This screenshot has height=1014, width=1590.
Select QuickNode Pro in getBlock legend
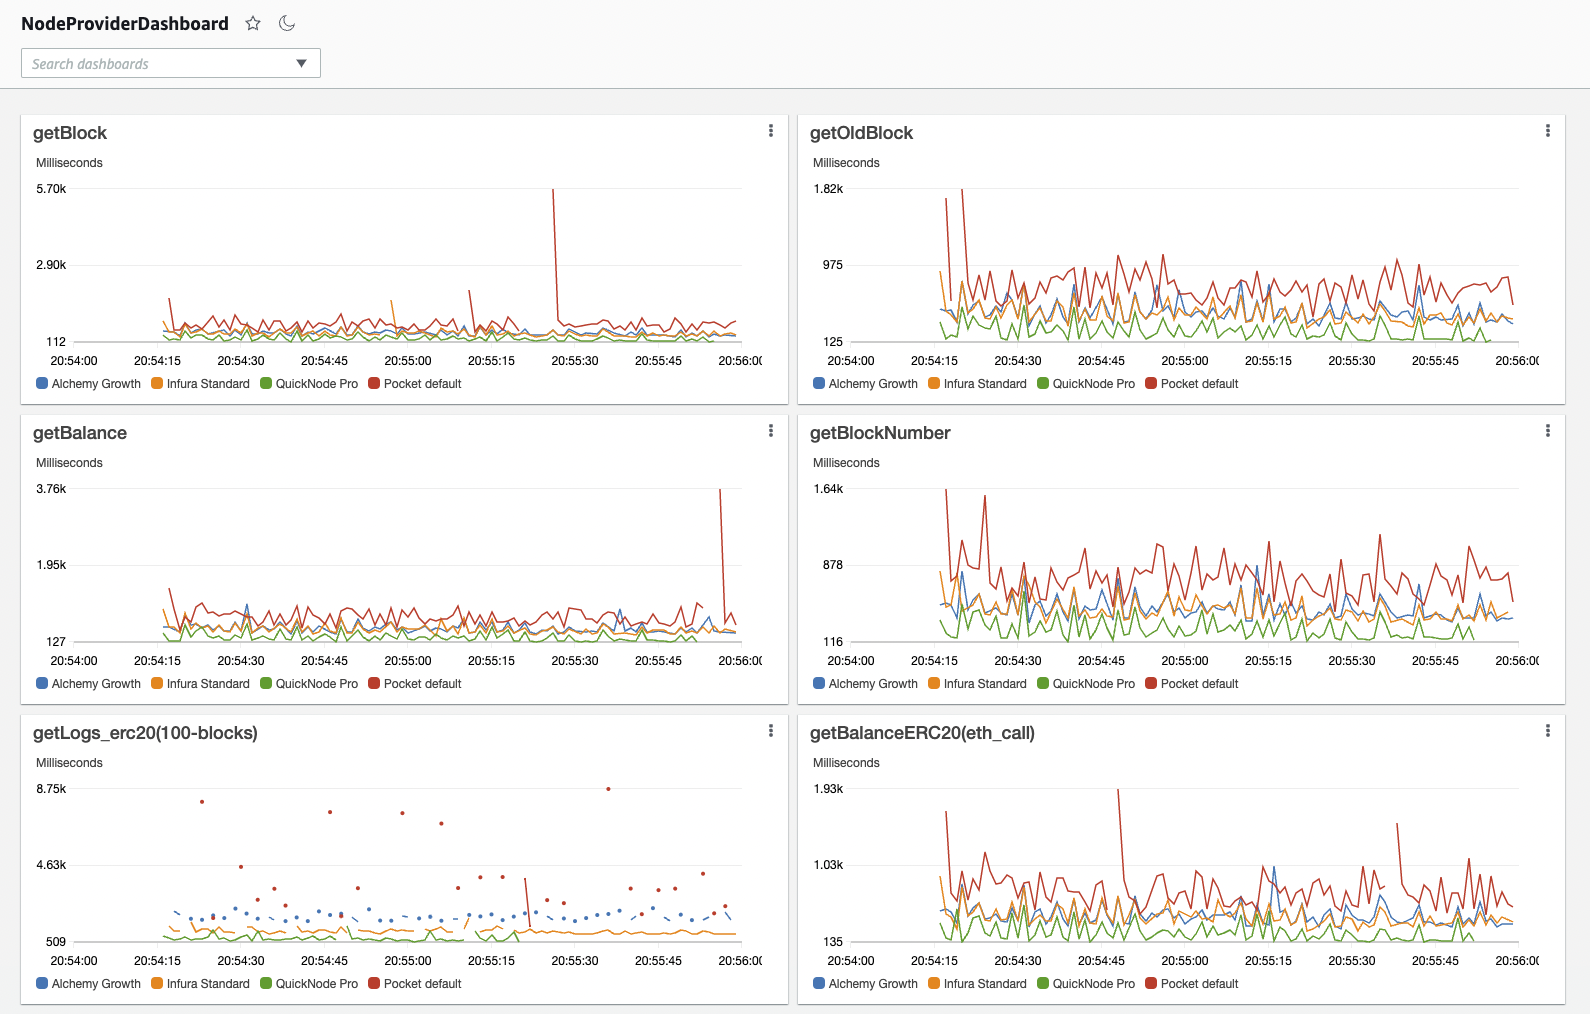309,384
